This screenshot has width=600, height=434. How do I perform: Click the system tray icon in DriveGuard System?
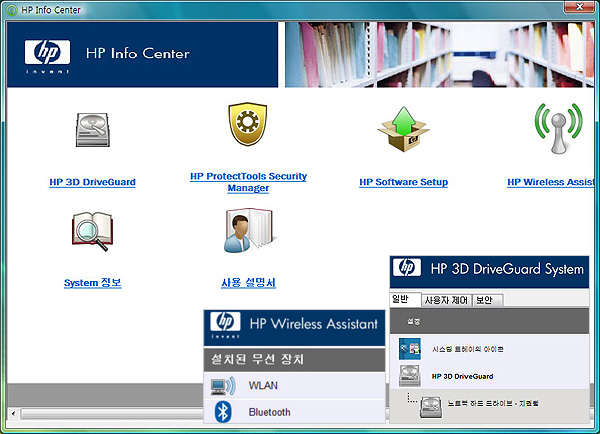[409, 349]
